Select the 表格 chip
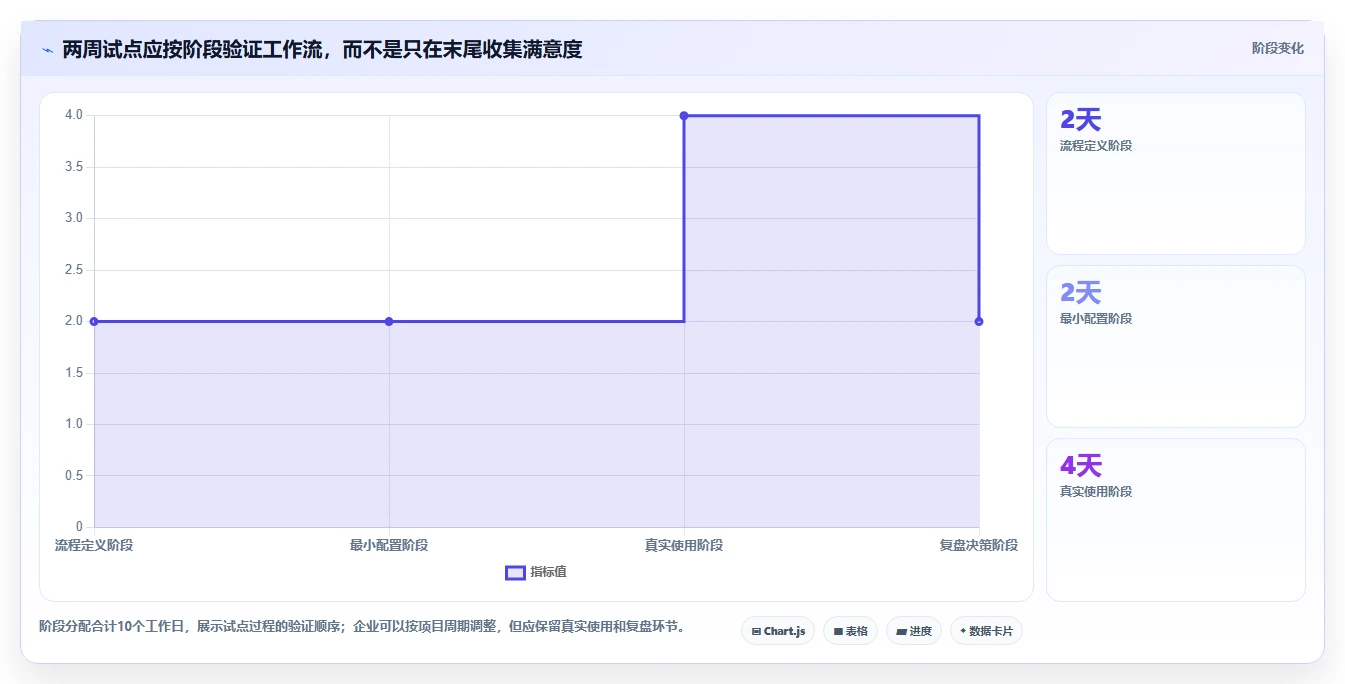Viewport: 1345px width, 684px height. (850, 631)
